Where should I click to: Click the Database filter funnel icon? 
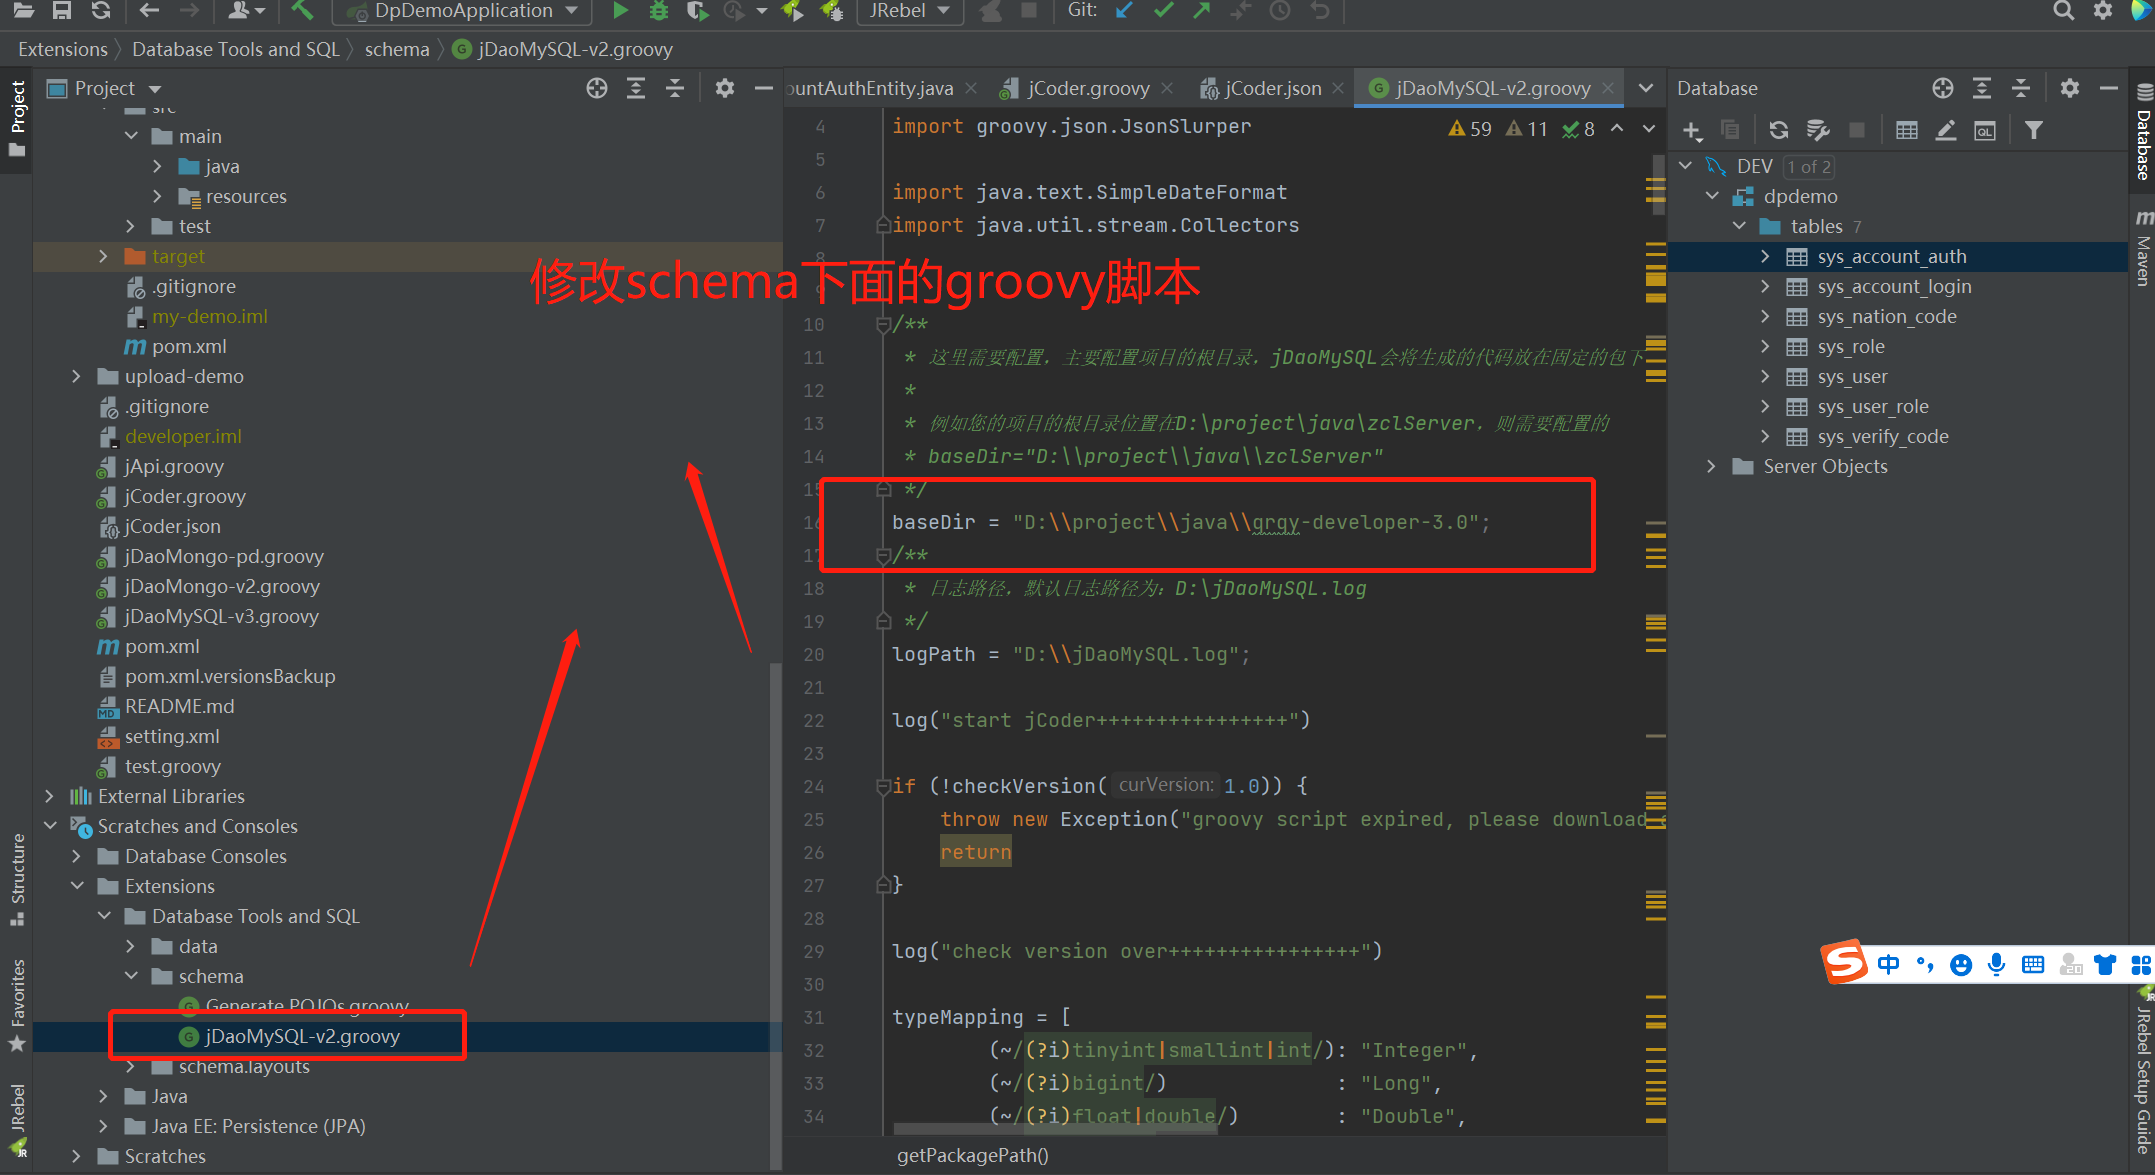point(2033,130)
